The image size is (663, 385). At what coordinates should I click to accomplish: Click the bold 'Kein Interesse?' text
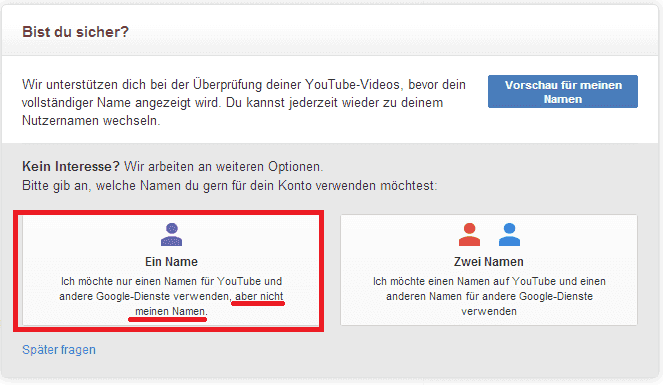point(71,167)
